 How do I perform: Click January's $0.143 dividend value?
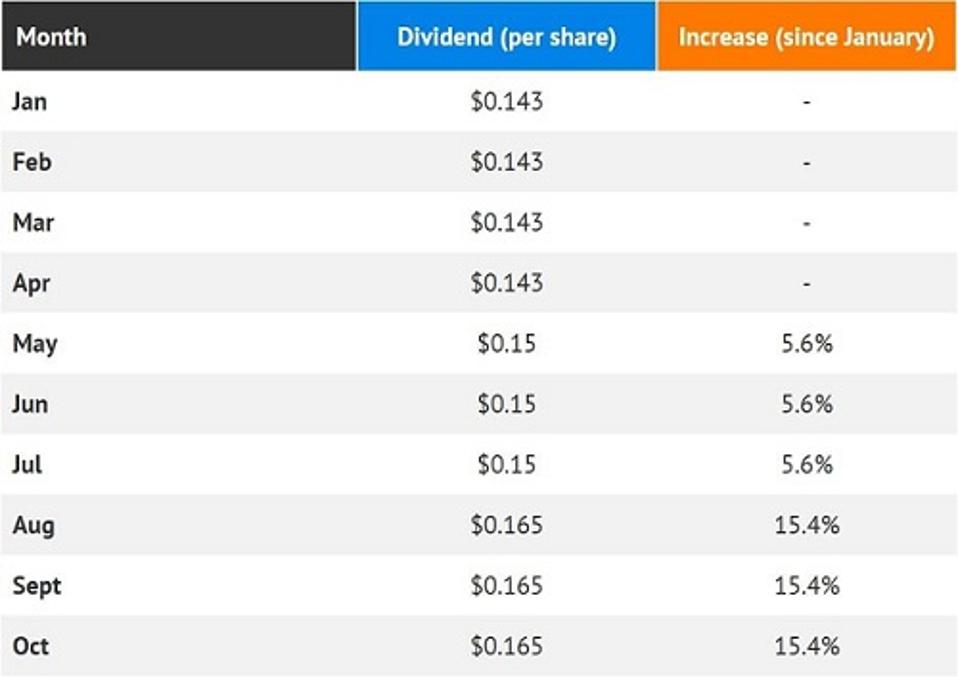tap(506, 101)
